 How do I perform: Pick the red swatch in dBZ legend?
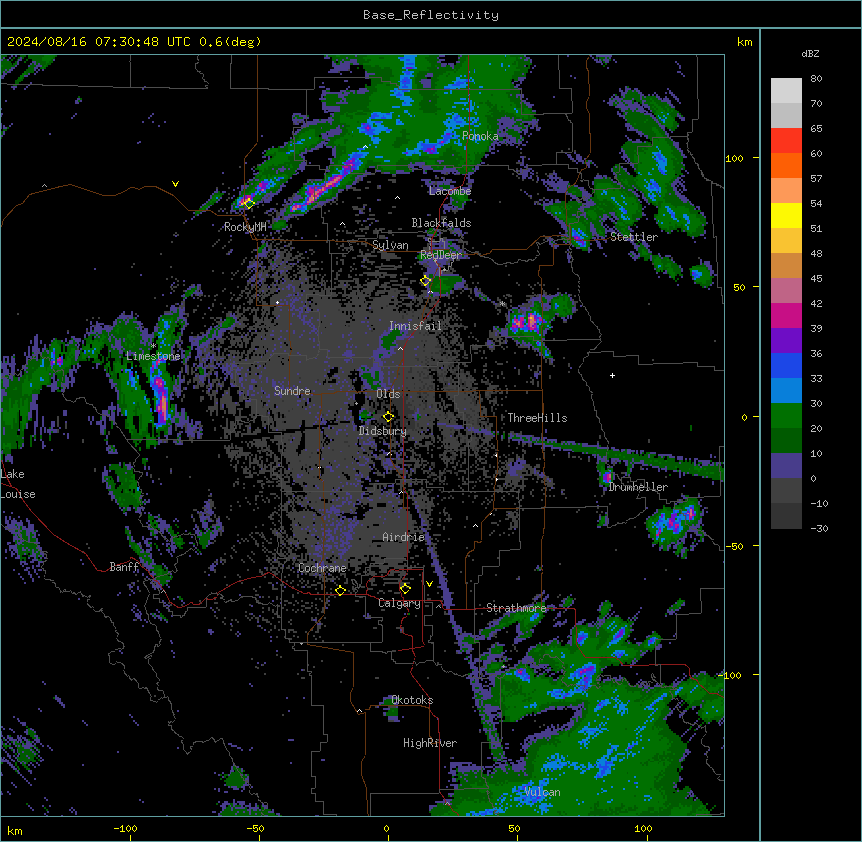click(786, 141)
